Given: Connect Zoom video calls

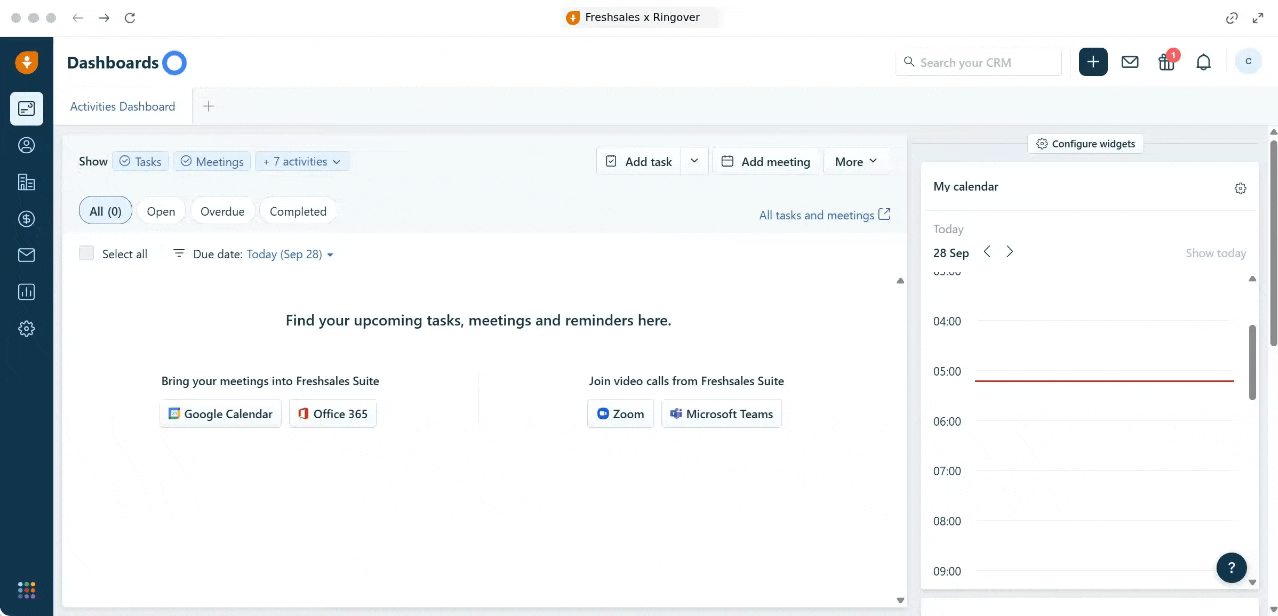Looking at the screenshot, I should click(x=620, y=414).
